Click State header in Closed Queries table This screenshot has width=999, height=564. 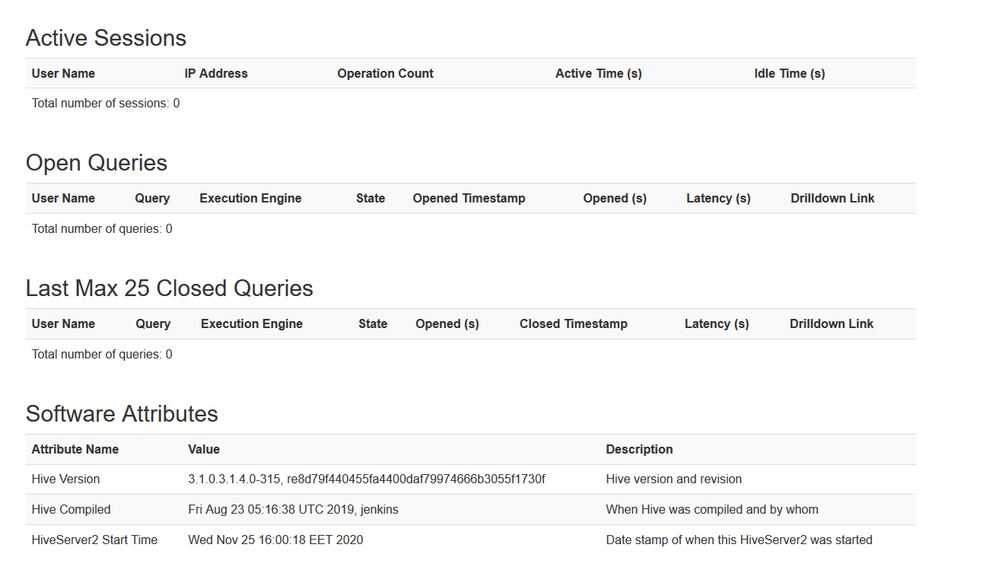(x=373, y=324)
